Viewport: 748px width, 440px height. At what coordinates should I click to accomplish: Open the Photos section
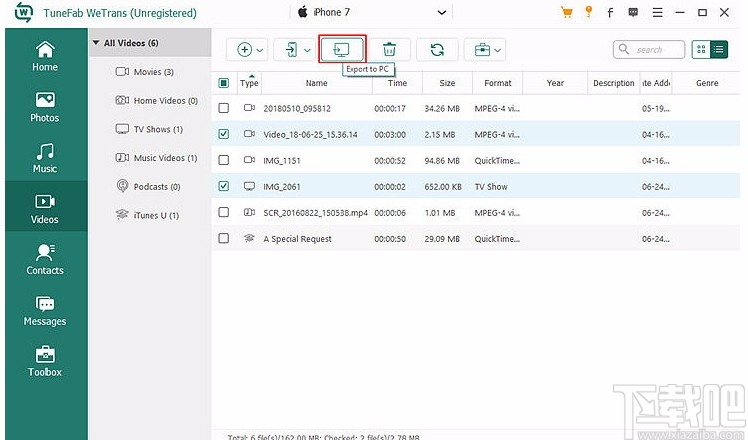coord(45,107)
